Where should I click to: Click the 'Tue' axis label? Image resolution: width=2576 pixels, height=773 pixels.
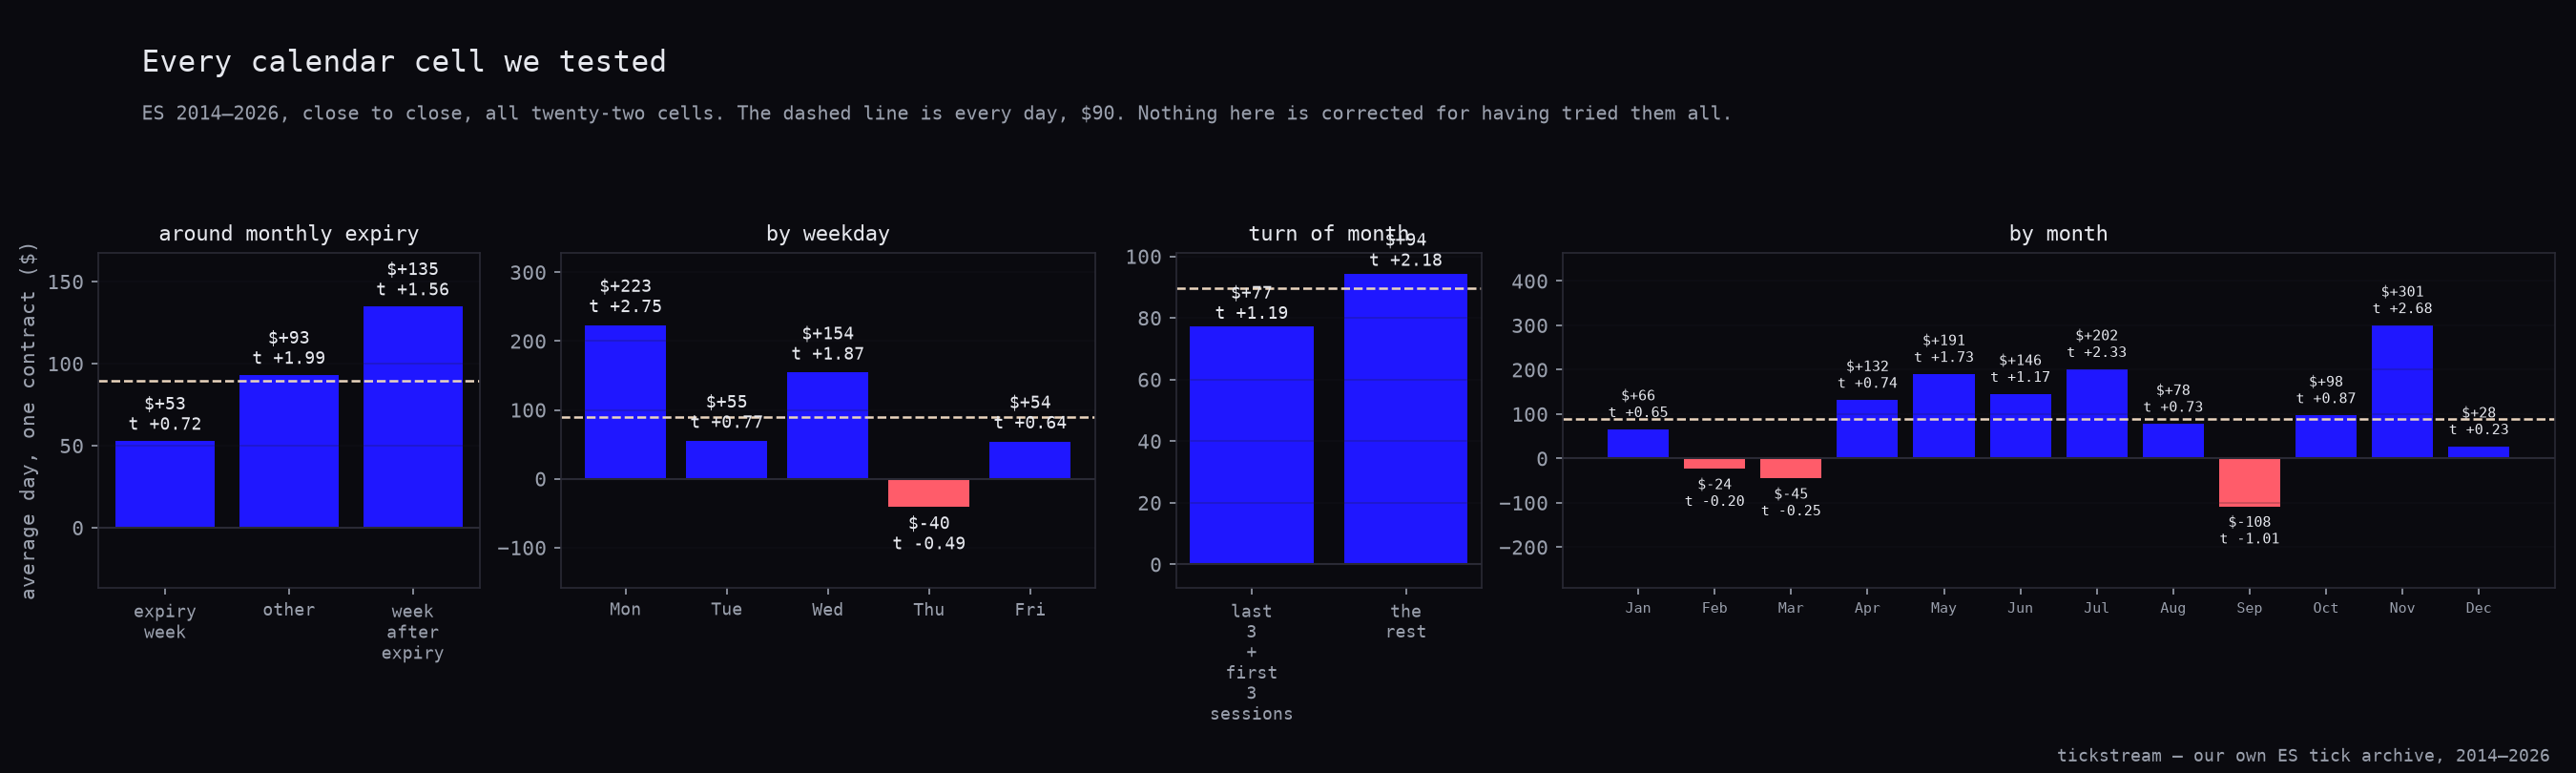727,609
